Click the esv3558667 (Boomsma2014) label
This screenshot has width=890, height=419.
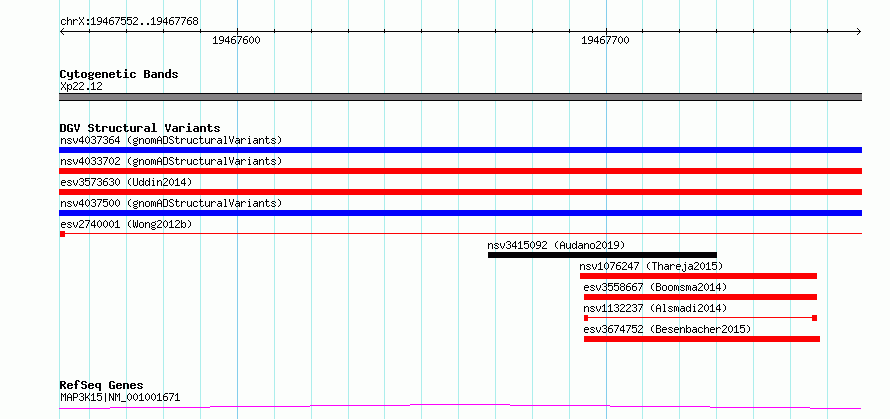tap(655, 287)
